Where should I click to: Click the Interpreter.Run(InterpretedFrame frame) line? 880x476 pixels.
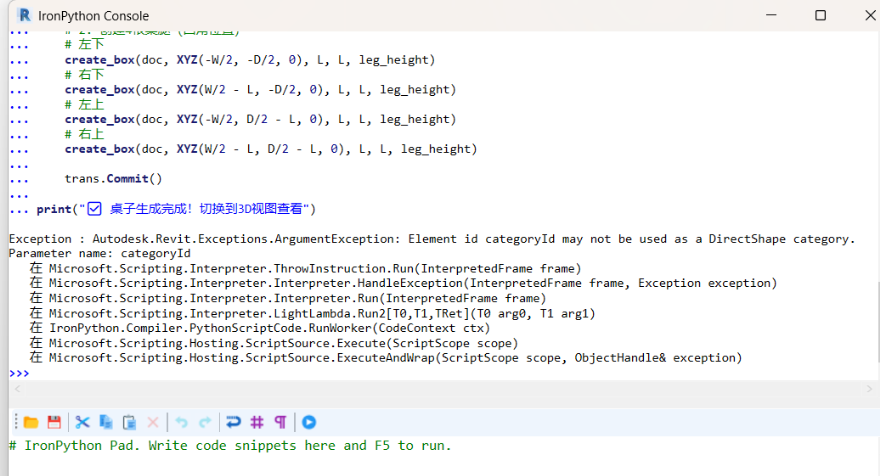(288, 298)
